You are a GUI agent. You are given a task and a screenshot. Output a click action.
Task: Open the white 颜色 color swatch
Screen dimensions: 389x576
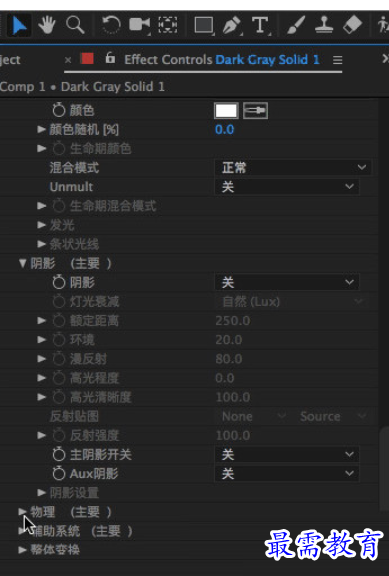point(226,111)
